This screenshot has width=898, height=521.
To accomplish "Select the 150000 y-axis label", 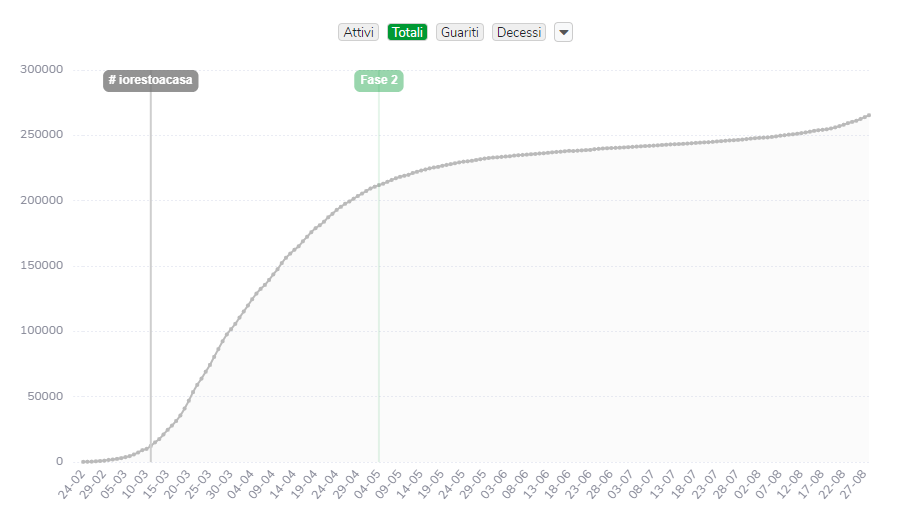I will 43,265.
